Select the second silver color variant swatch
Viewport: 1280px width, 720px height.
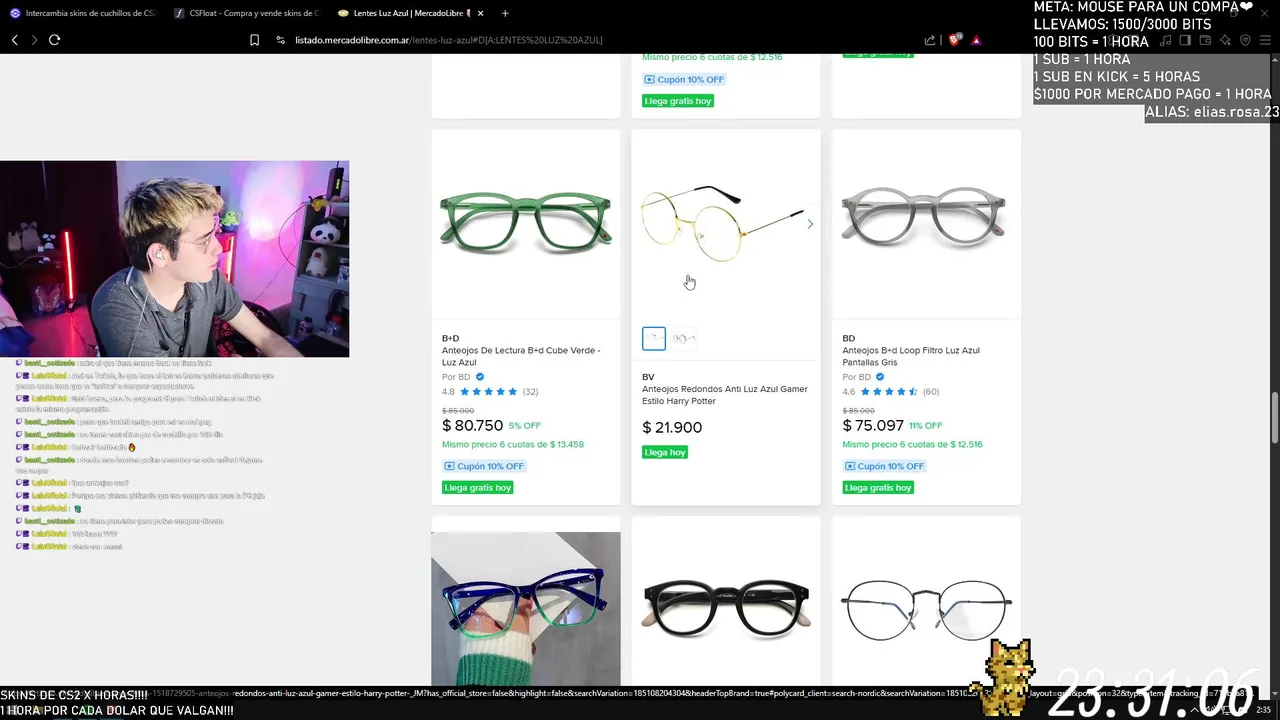[684, 339]
